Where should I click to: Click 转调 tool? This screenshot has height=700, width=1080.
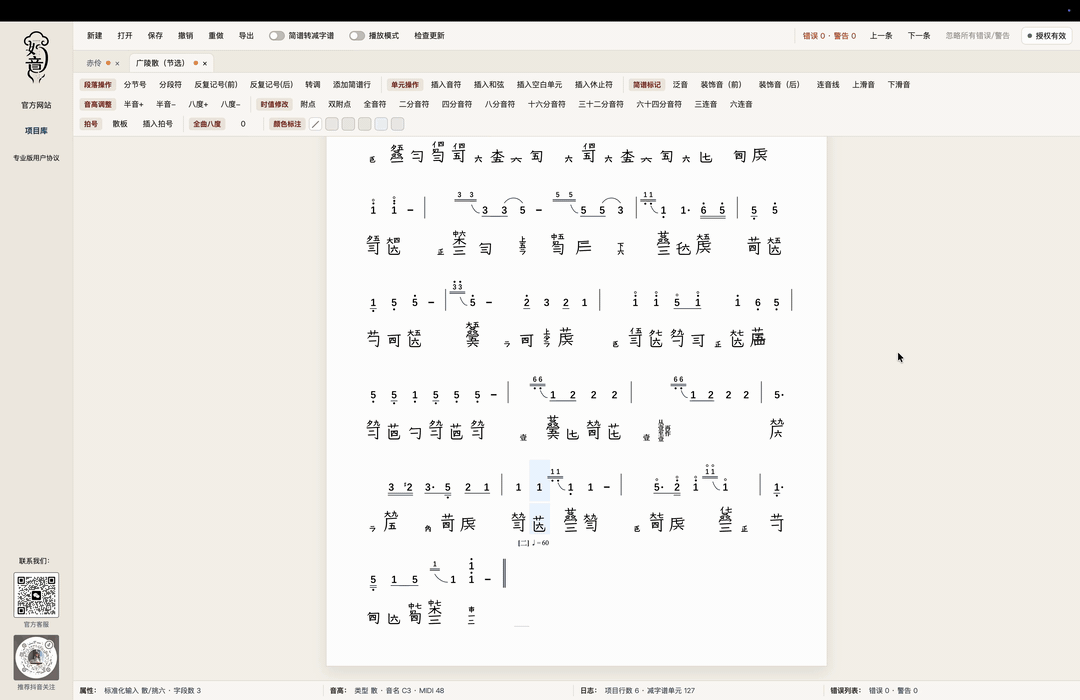313,85
